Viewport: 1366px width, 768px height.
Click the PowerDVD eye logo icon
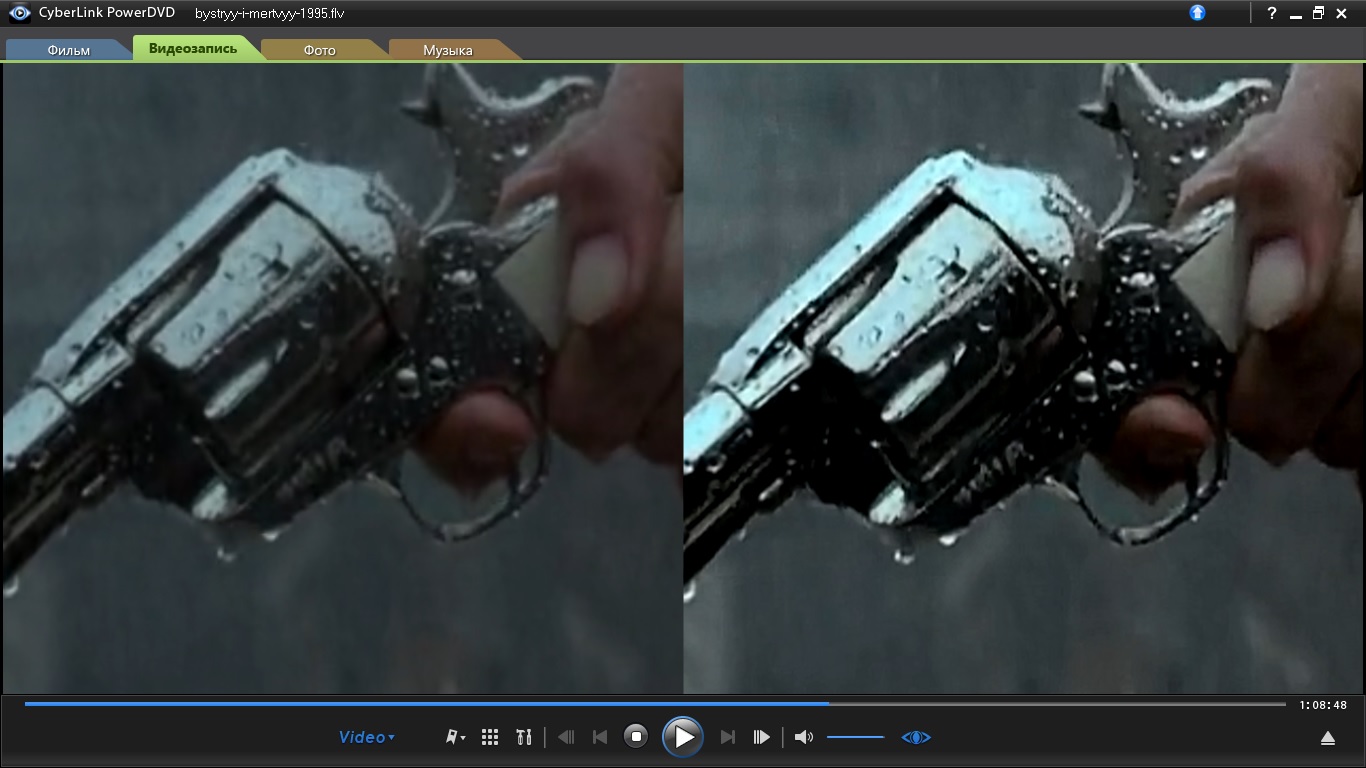18,13
